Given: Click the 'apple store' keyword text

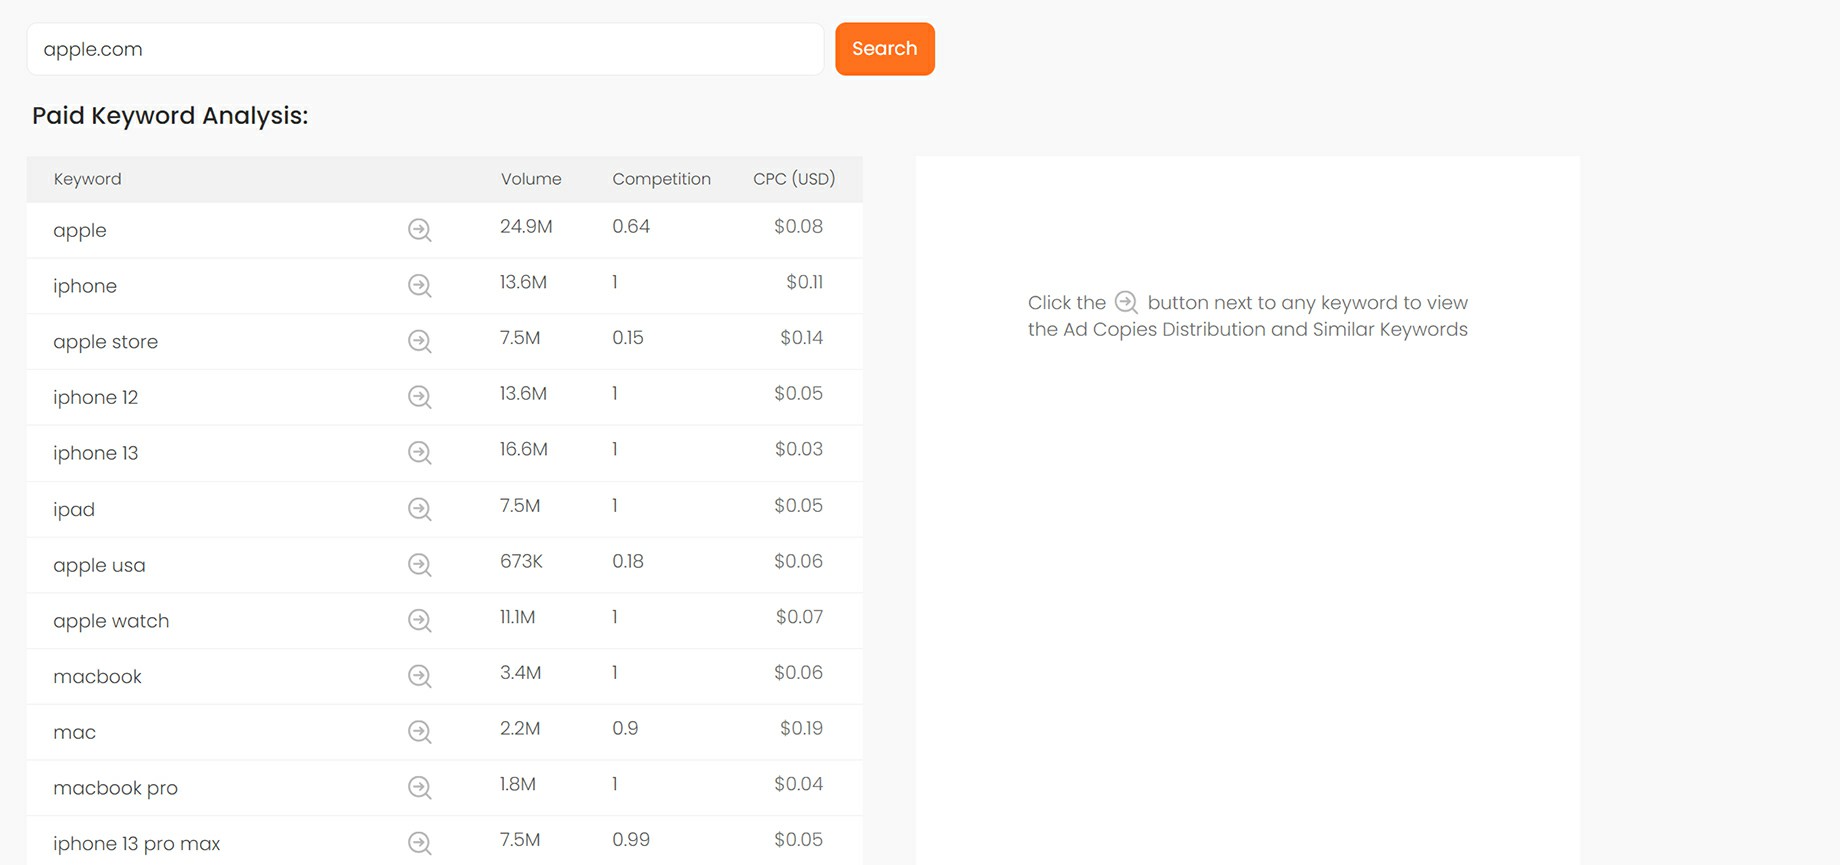Looking at the screenshot, I should pyautogui.click(x=105, y=342).
